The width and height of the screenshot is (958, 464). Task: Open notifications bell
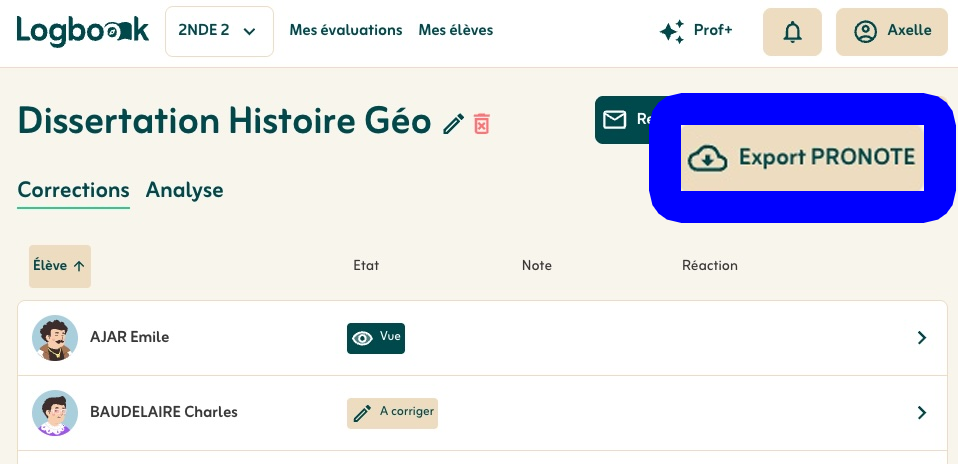792,32
